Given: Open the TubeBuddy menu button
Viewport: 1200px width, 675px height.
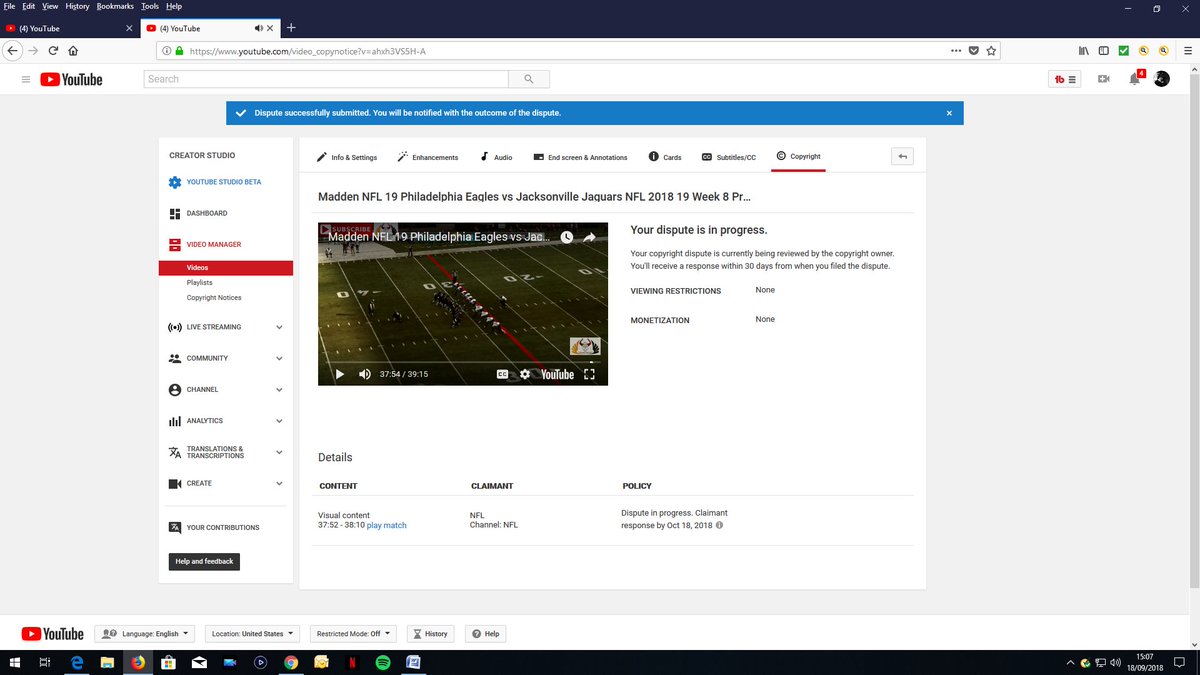Looking at the screenshot, I should (x=1065, y=79).
